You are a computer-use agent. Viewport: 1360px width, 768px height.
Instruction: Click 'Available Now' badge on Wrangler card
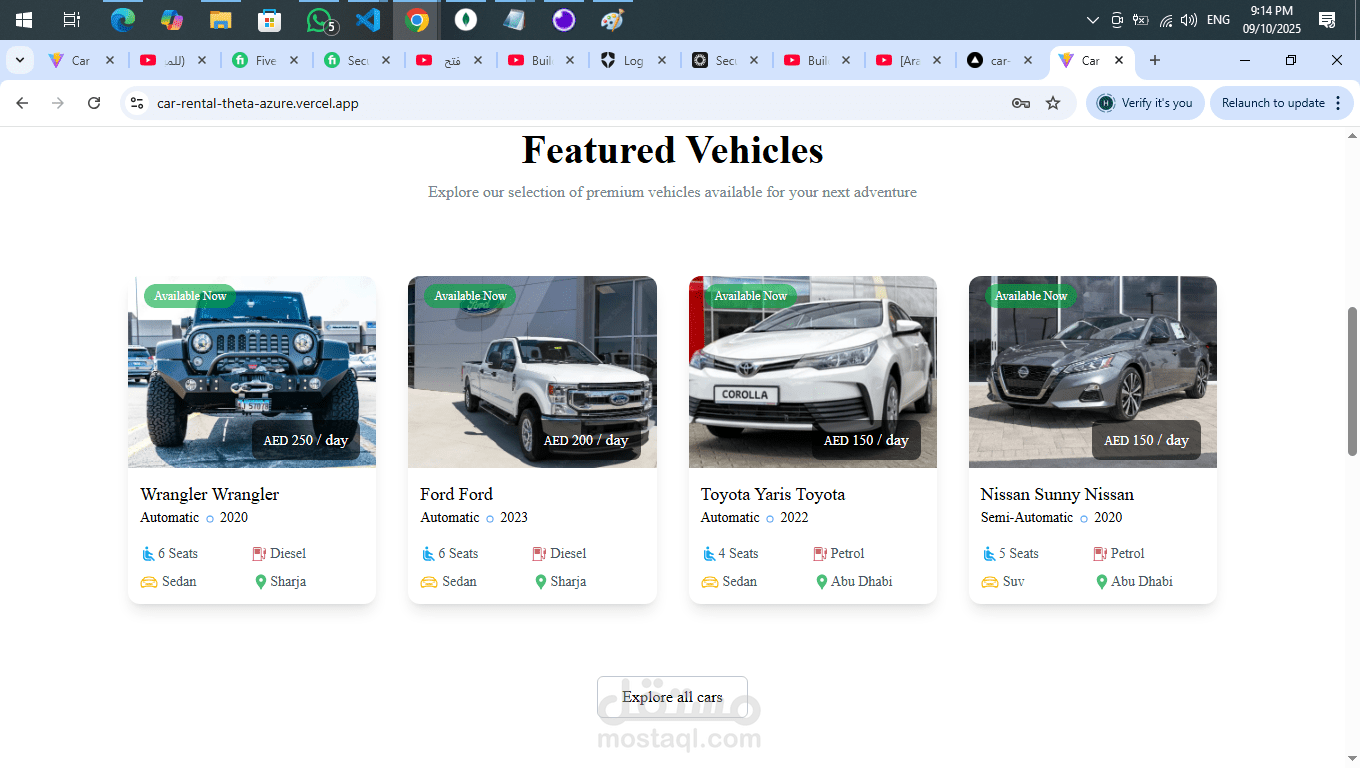pos(190,296)
